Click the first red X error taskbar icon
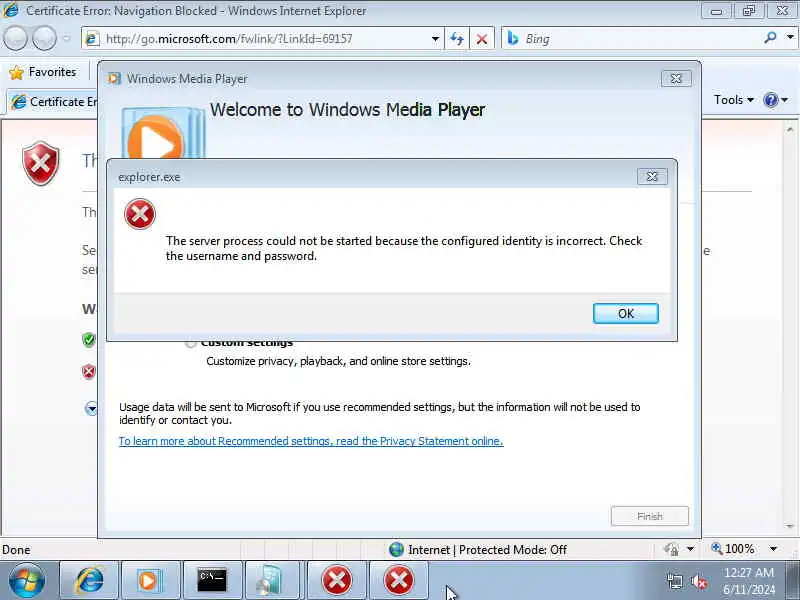The image size is (800, 600). tap(336, 580)
